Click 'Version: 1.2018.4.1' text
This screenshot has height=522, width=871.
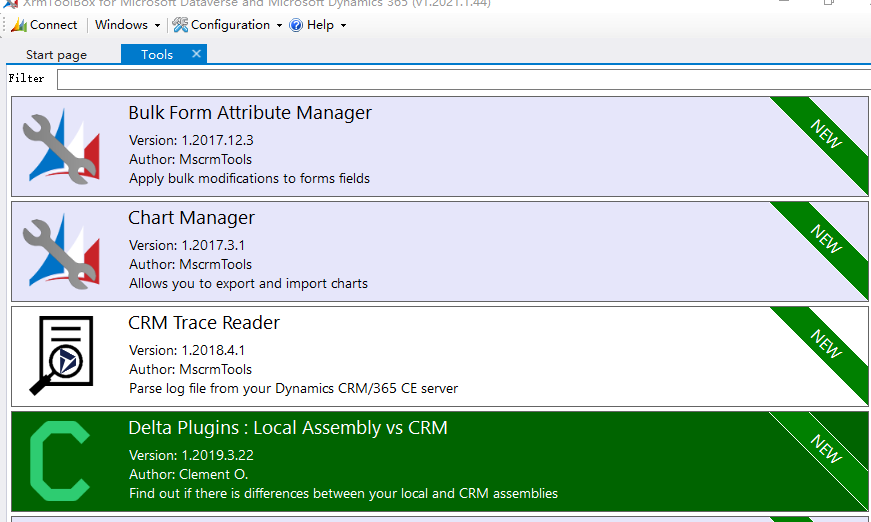click(187, 350)
